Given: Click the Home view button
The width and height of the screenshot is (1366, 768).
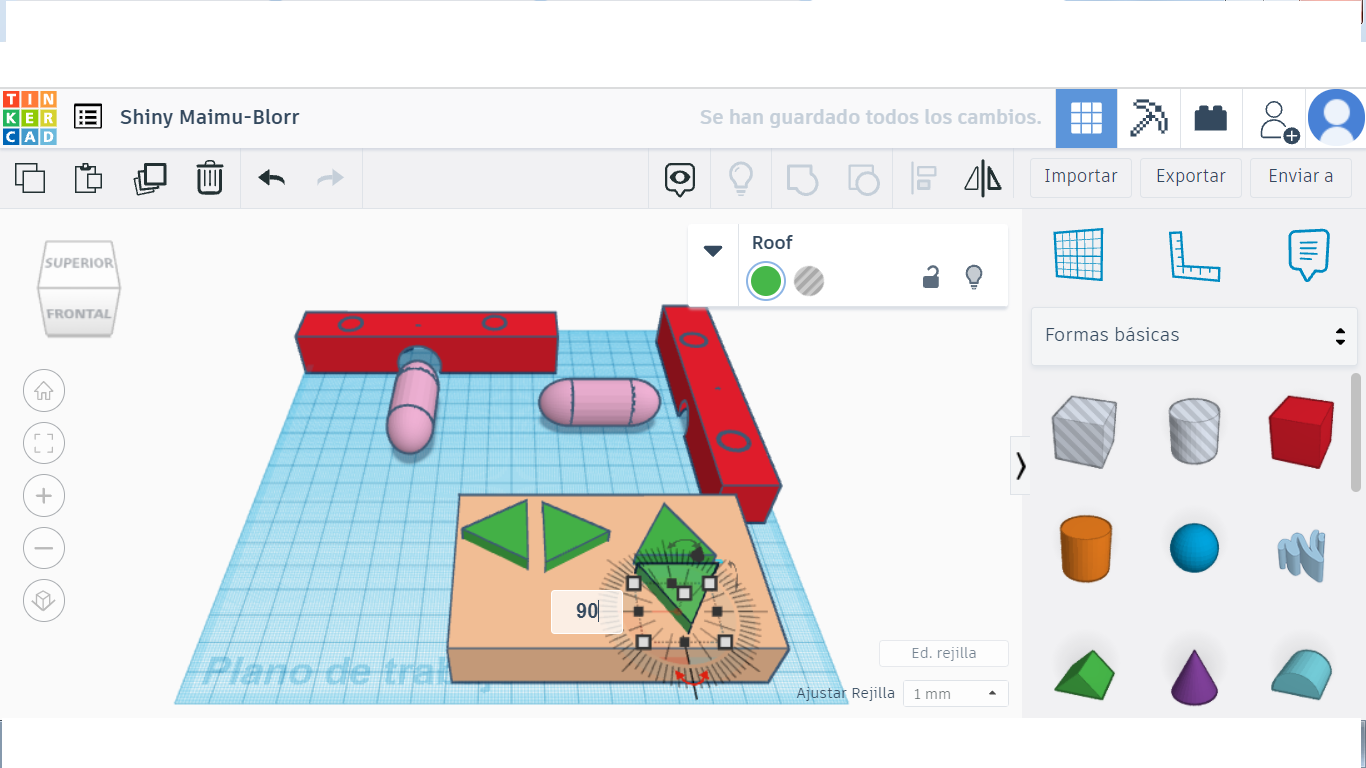Looking at the screenshot, I should (44, 390).
